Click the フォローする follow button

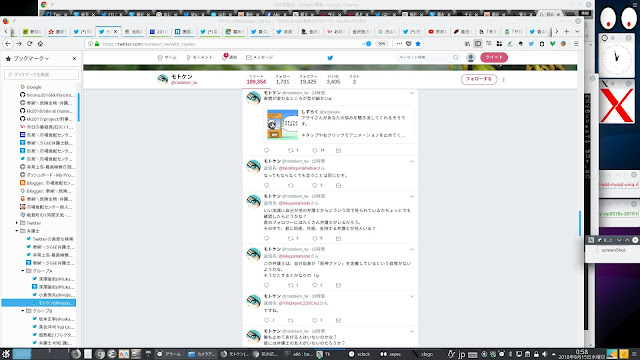coord(479,79)
